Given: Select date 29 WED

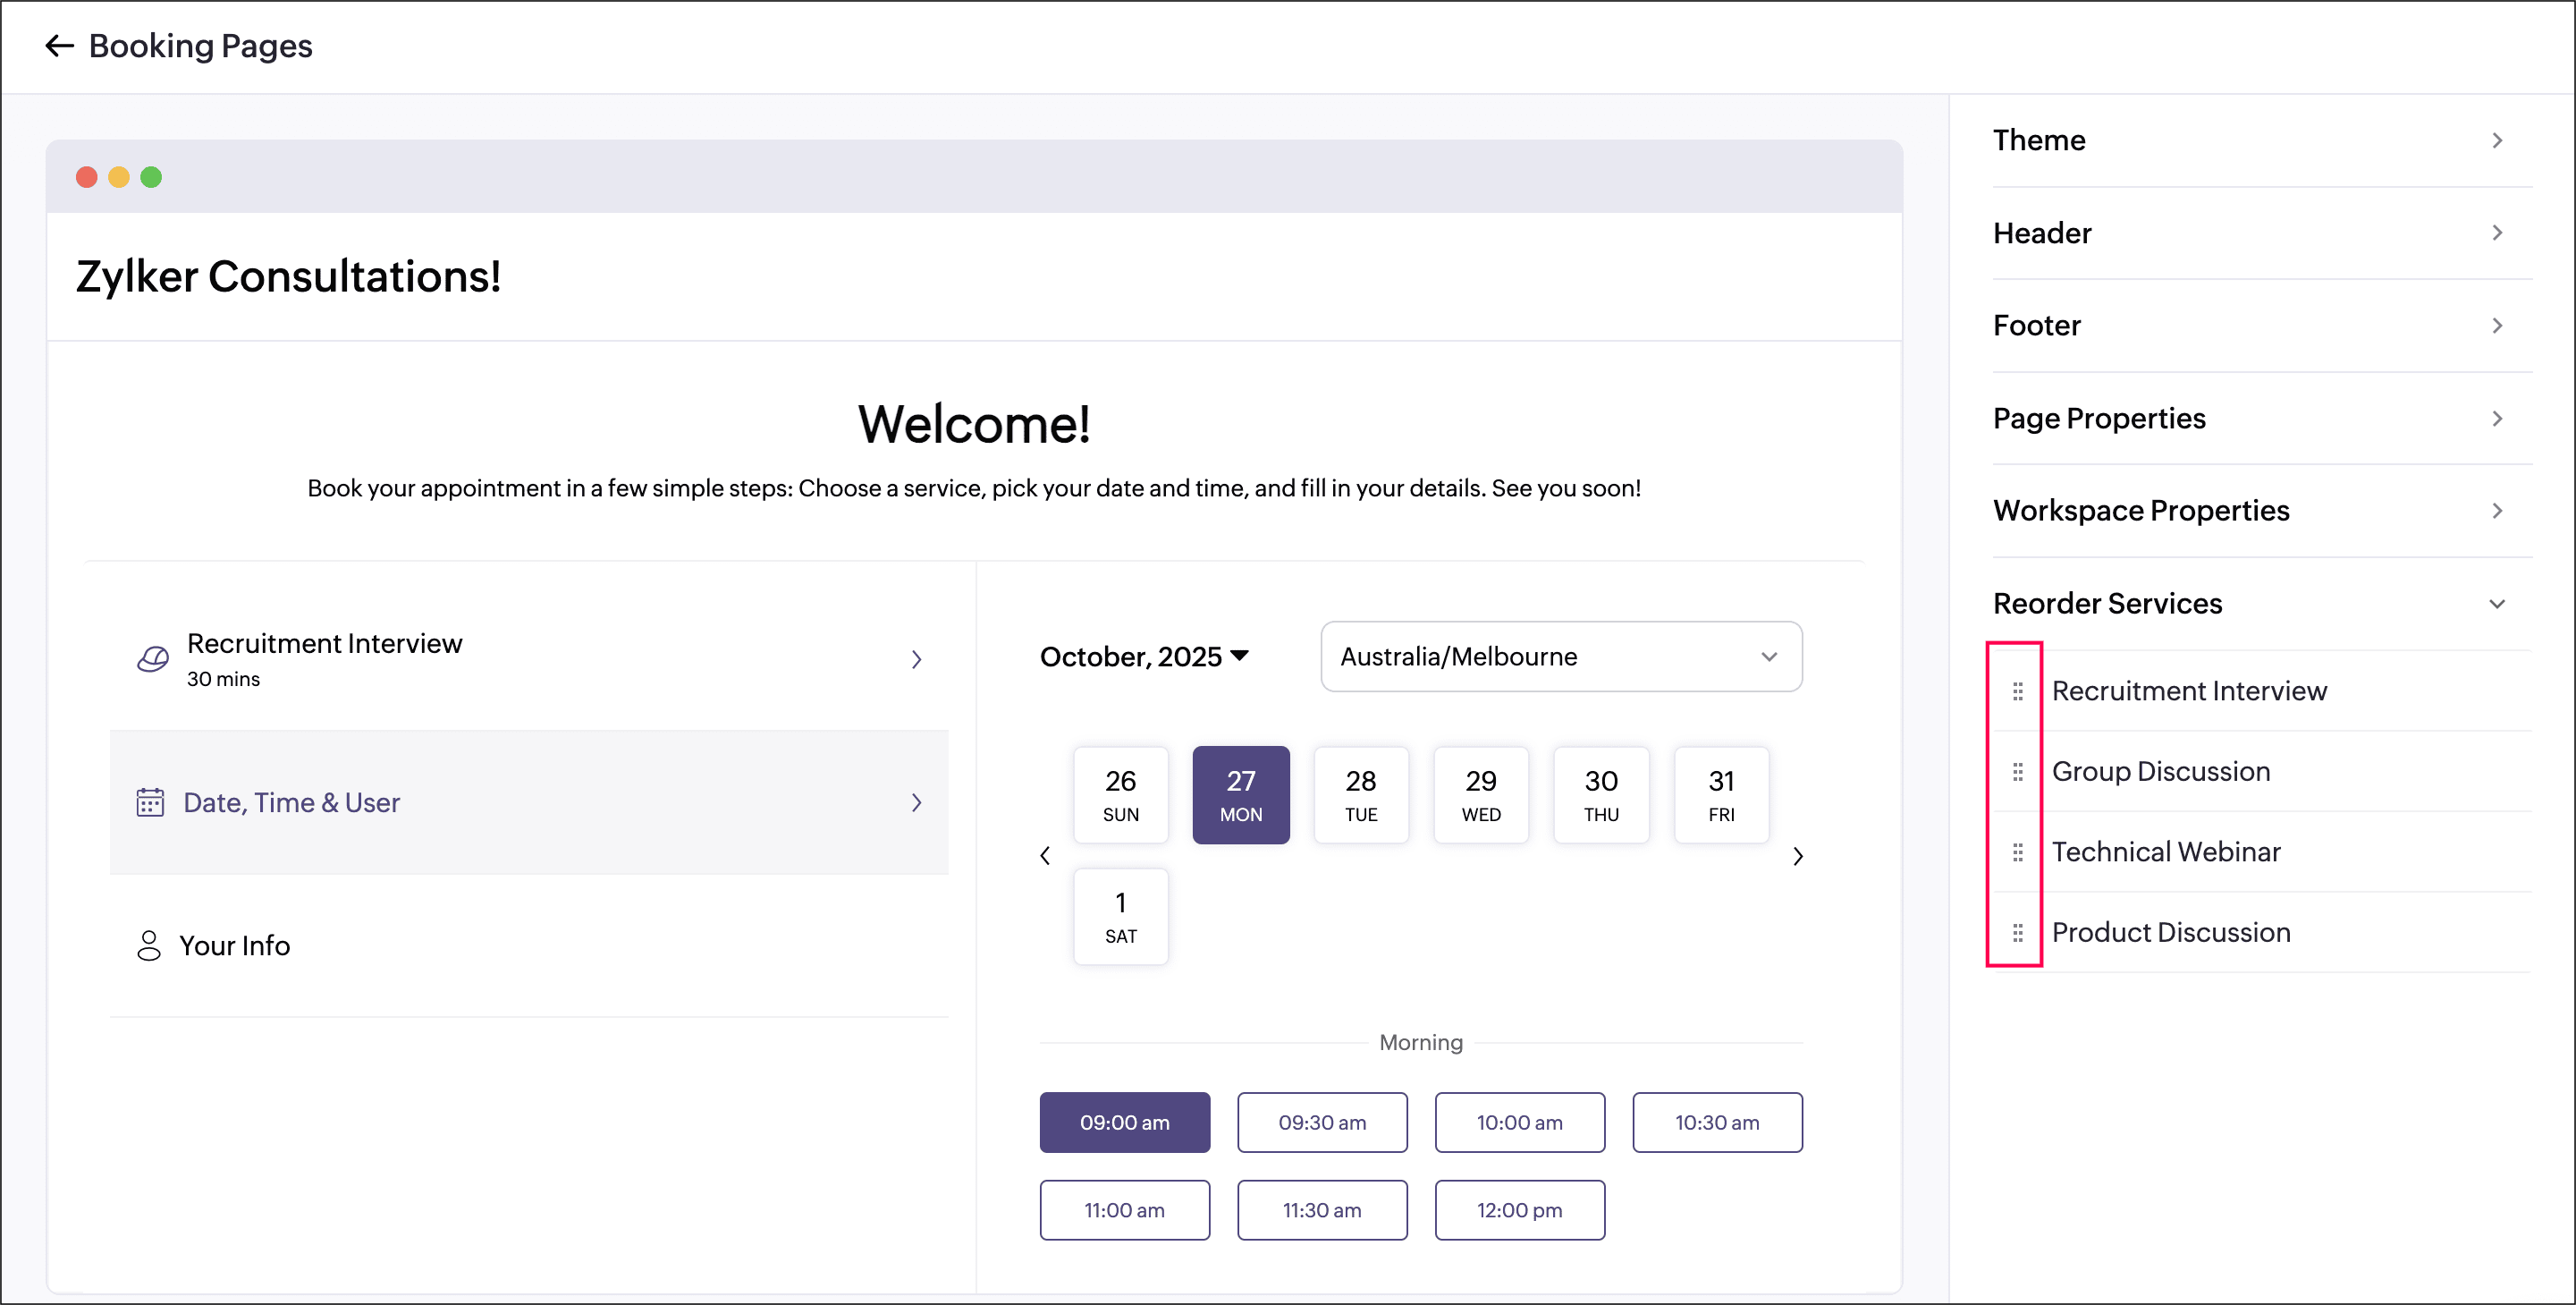Looking at the screenshot, I should tap(1480, 795).
